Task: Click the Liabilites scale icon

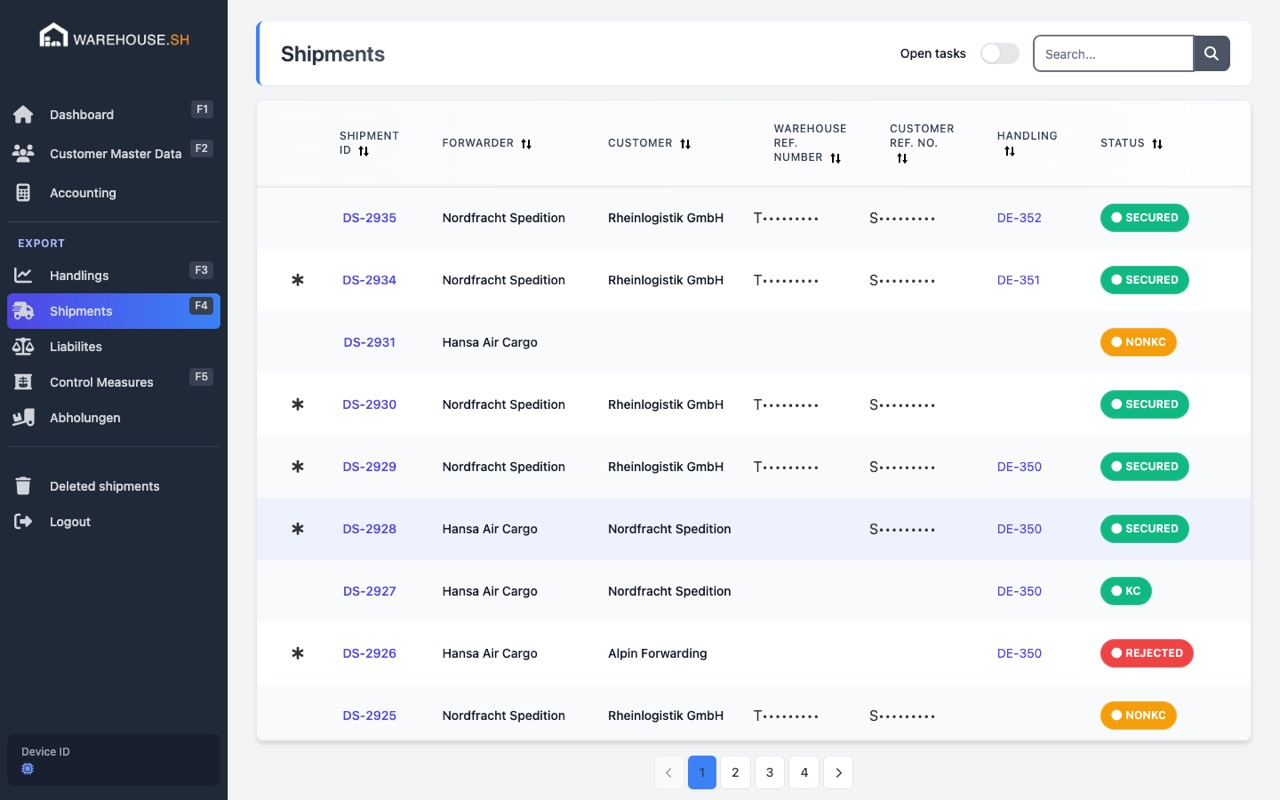Action: tap(23, 346)
